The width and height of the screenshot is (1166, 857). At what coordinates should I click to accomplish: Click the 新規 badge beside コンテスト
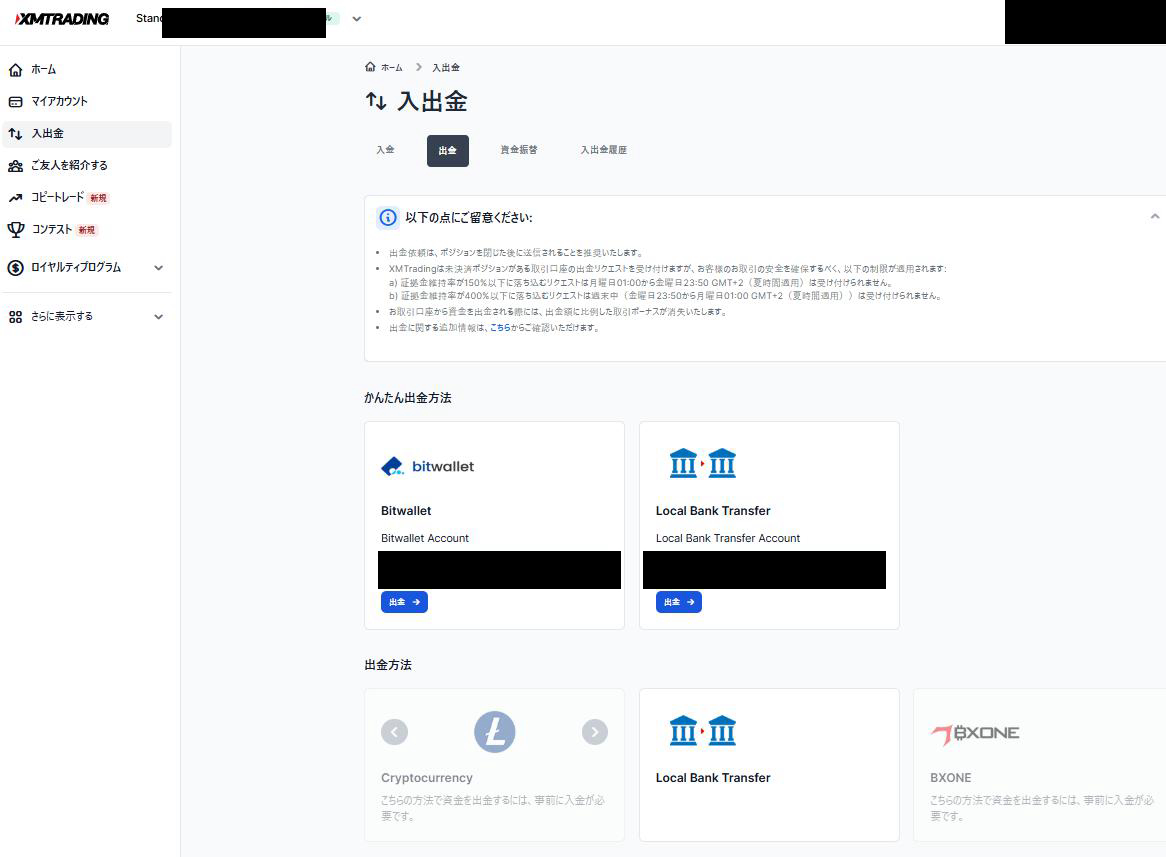pos(87,230)
